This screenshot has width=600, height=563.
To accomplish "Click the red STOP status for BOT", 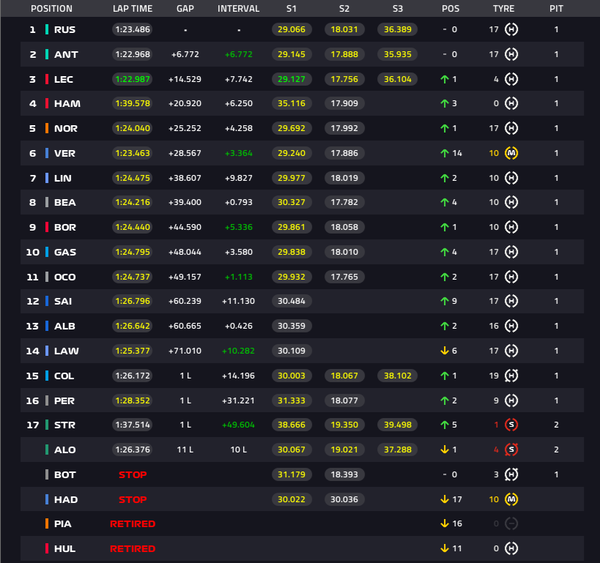I will tap(132, 475).
